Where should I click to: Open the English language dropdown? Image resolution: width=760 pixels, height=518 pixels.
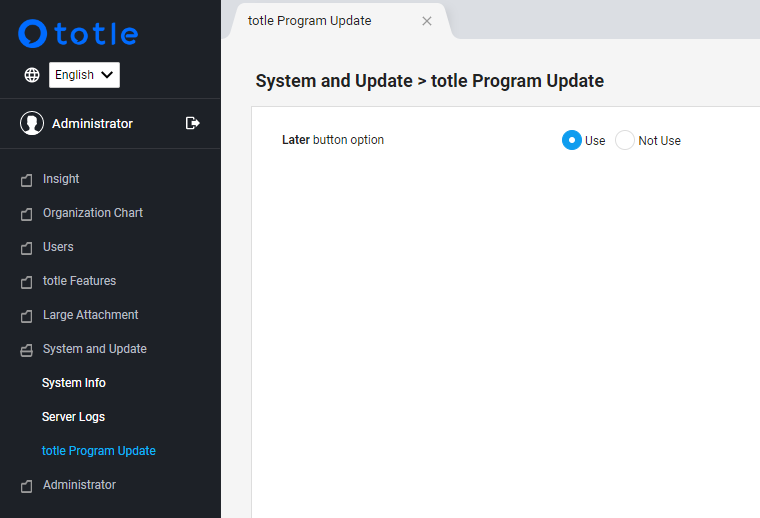pos(84,75)
